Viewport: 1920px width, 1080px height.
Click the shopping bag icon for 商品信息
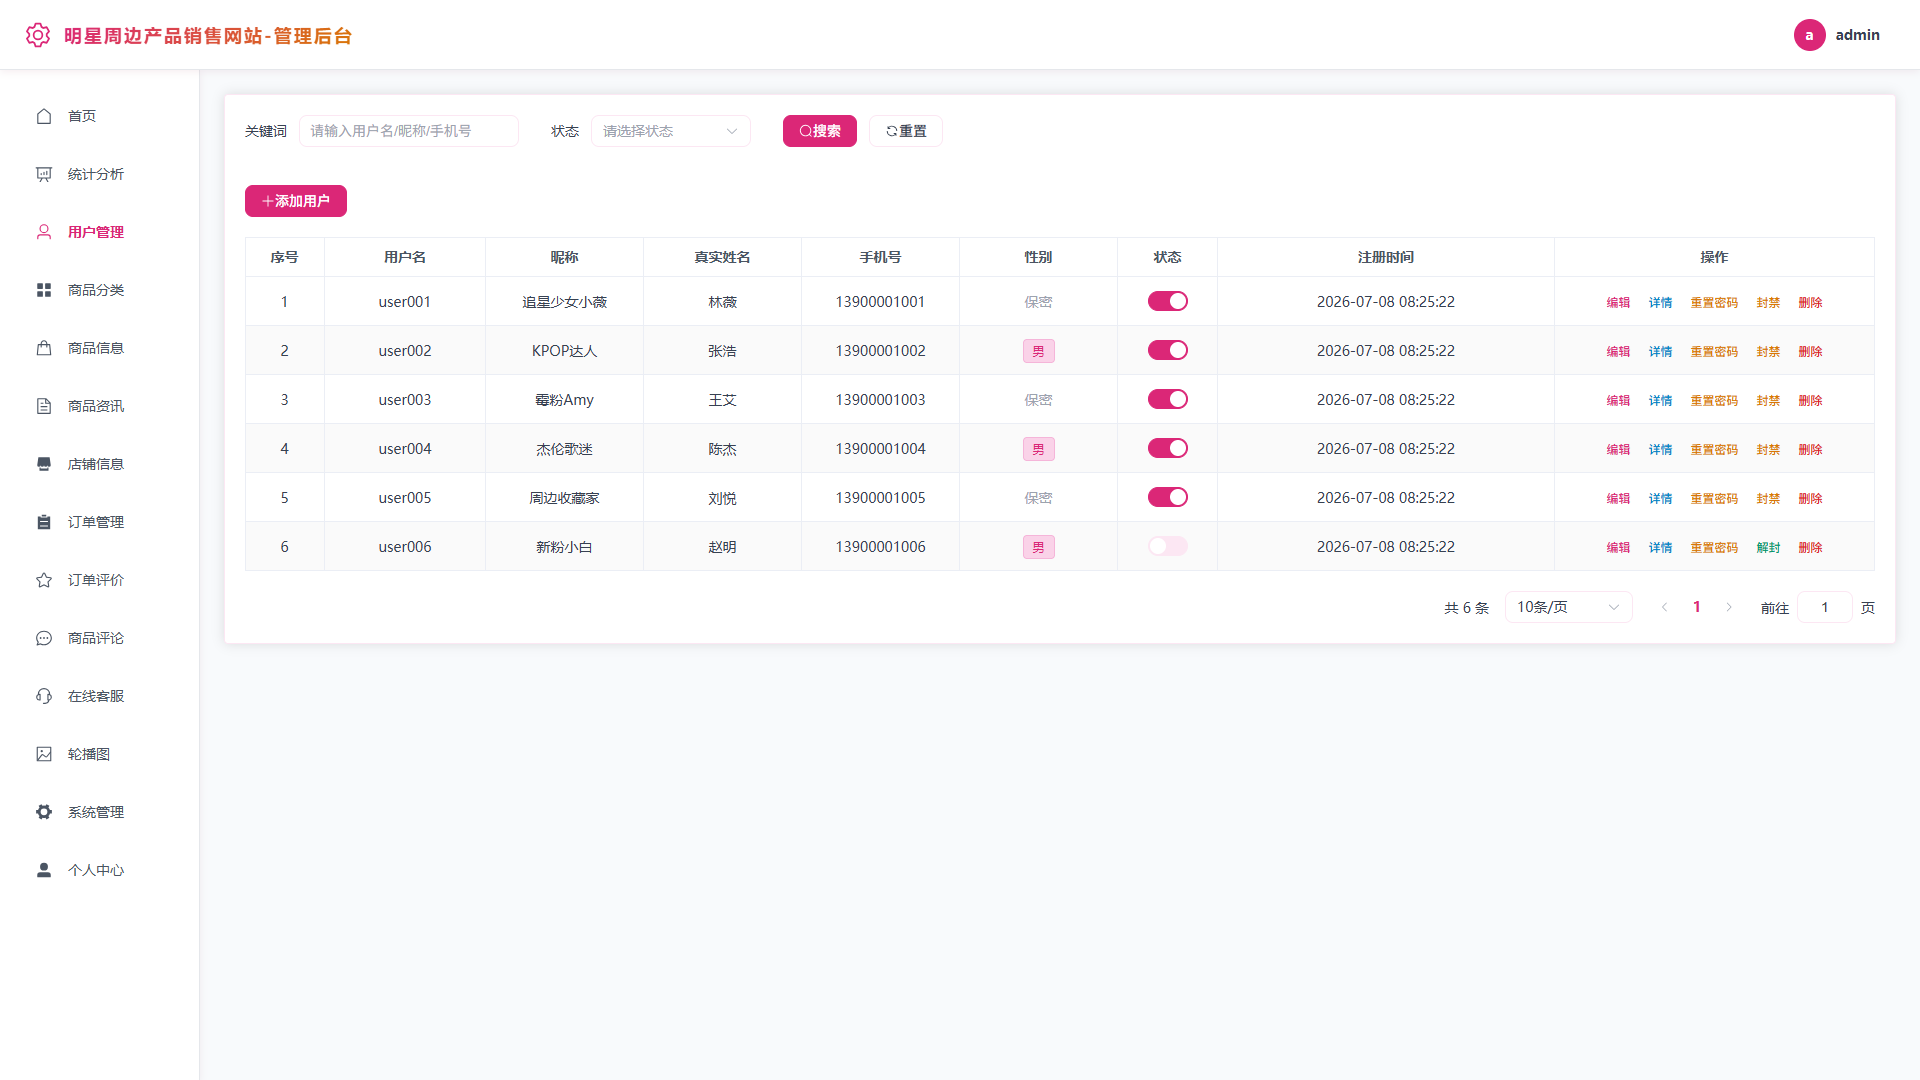point(44,348)
